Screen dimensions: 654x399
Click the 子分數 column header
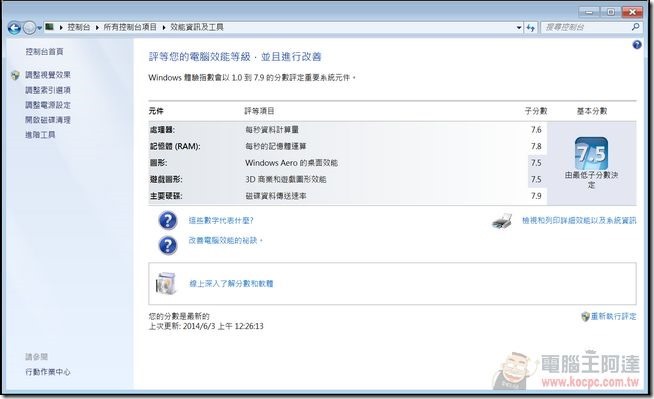536,111
